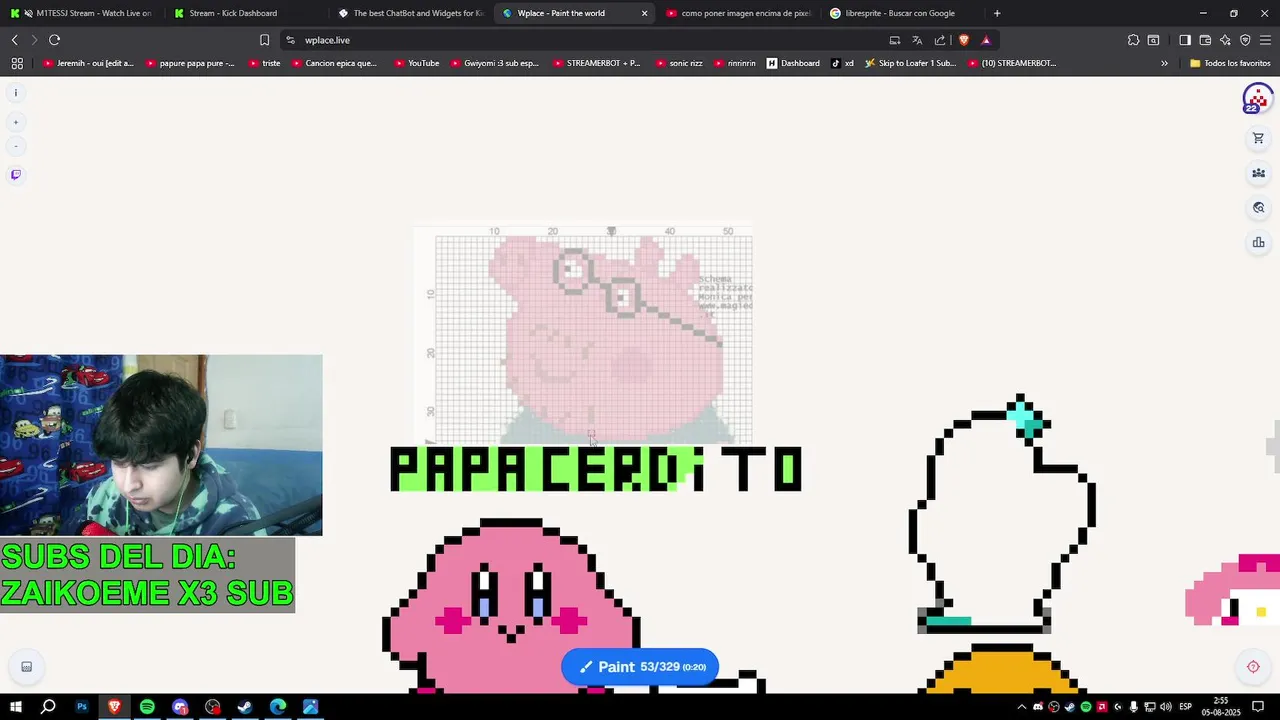Click the share page icon
This screenshot has height=720, width=1280.
[x=940, y=40]
